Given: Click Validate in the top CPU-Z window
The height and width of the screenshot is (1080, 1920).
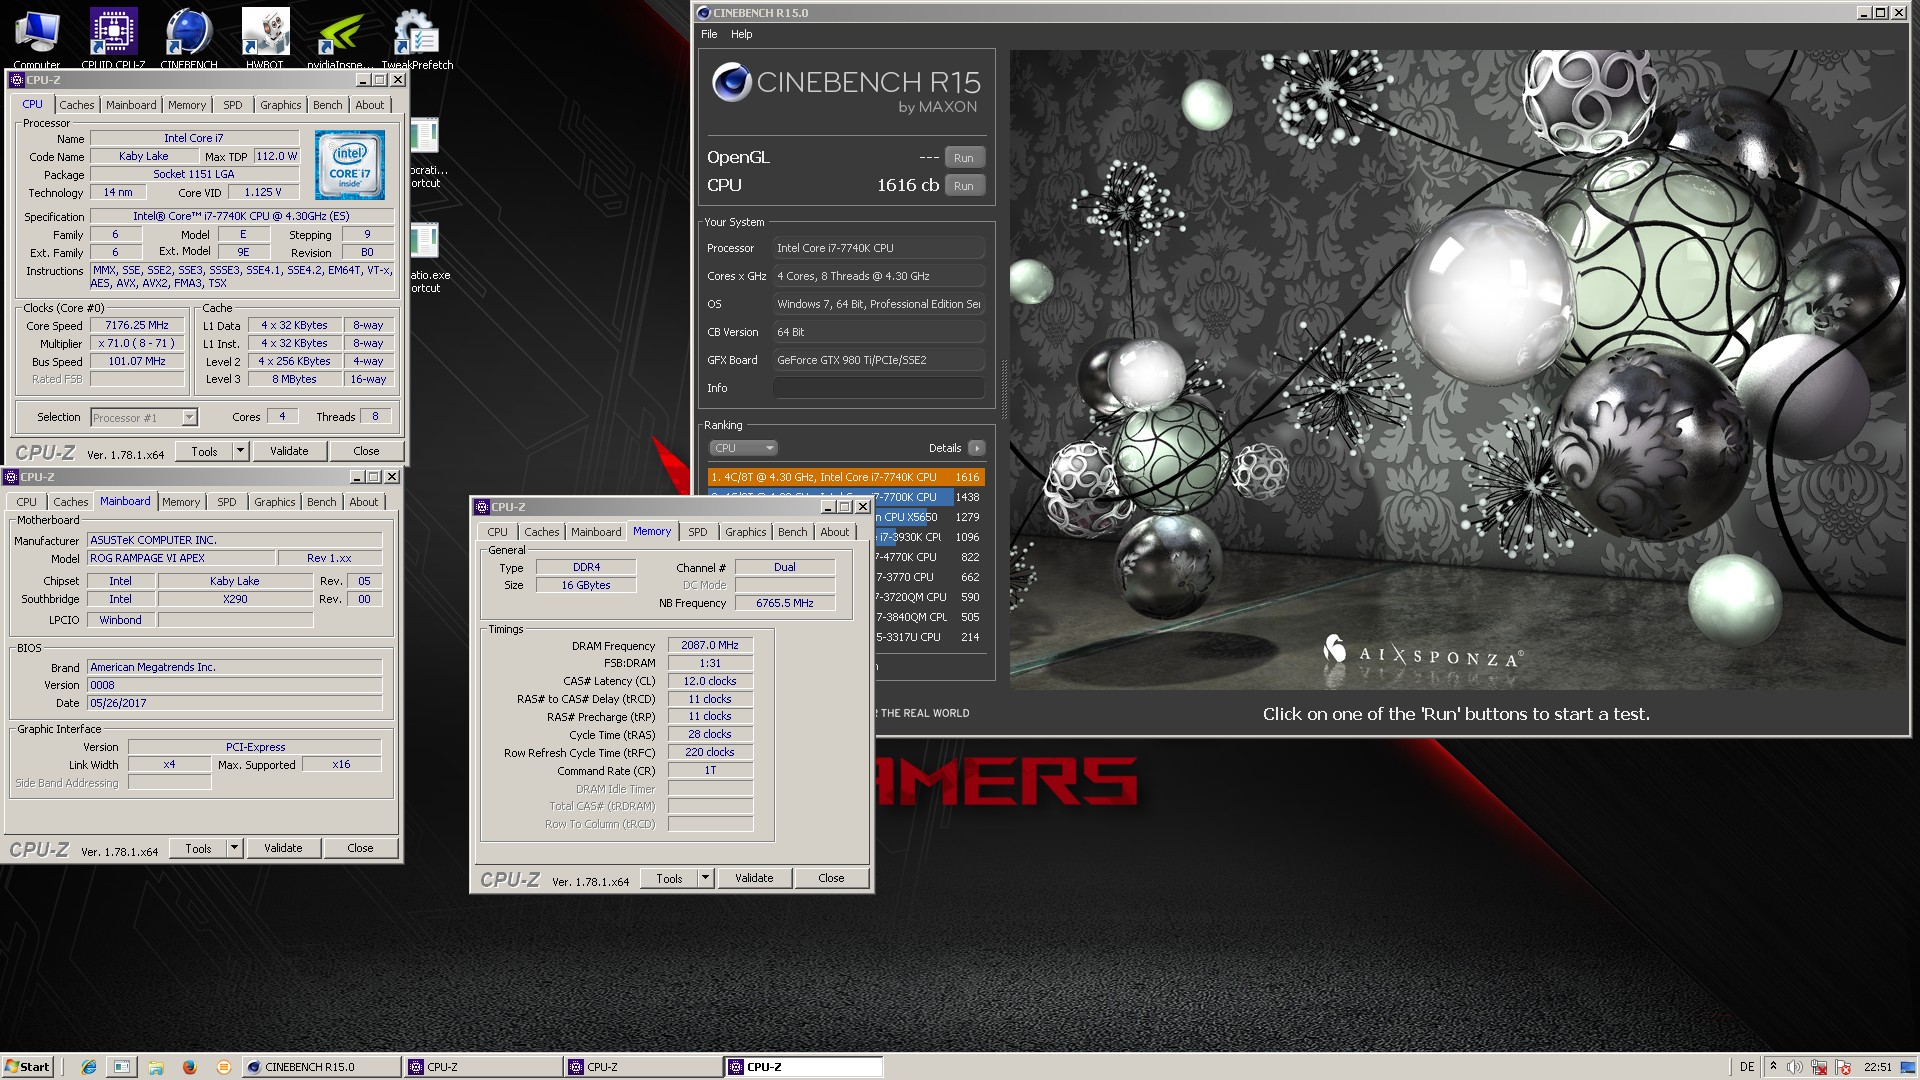Looking at the screenshot, I should point(289,451).
